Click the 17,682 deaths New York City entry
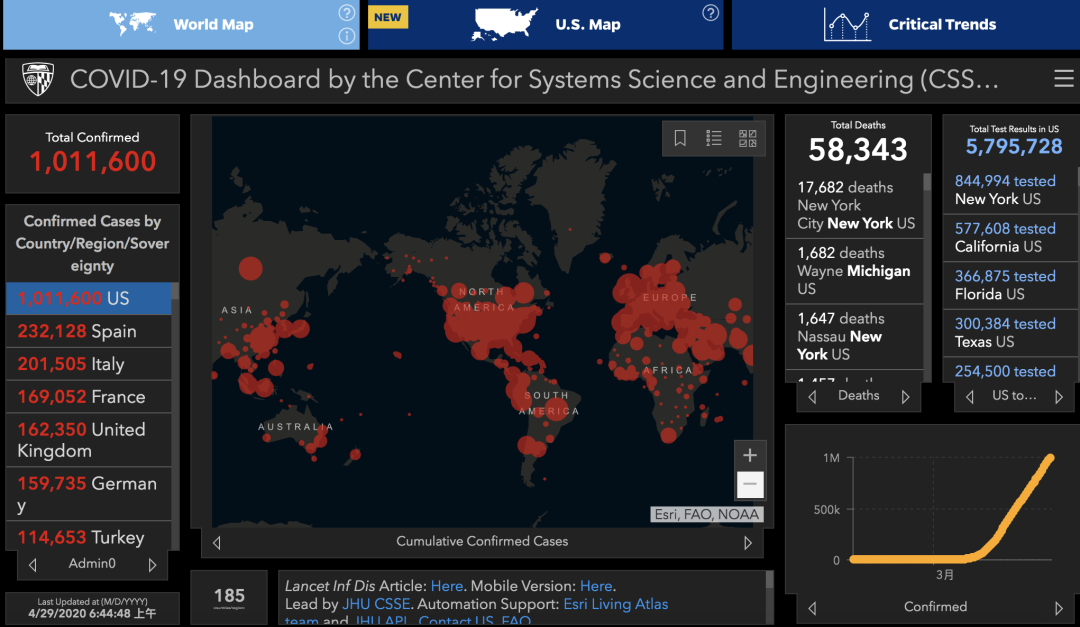The width and height of the screenshot is (1080, 627). point(854,205)
